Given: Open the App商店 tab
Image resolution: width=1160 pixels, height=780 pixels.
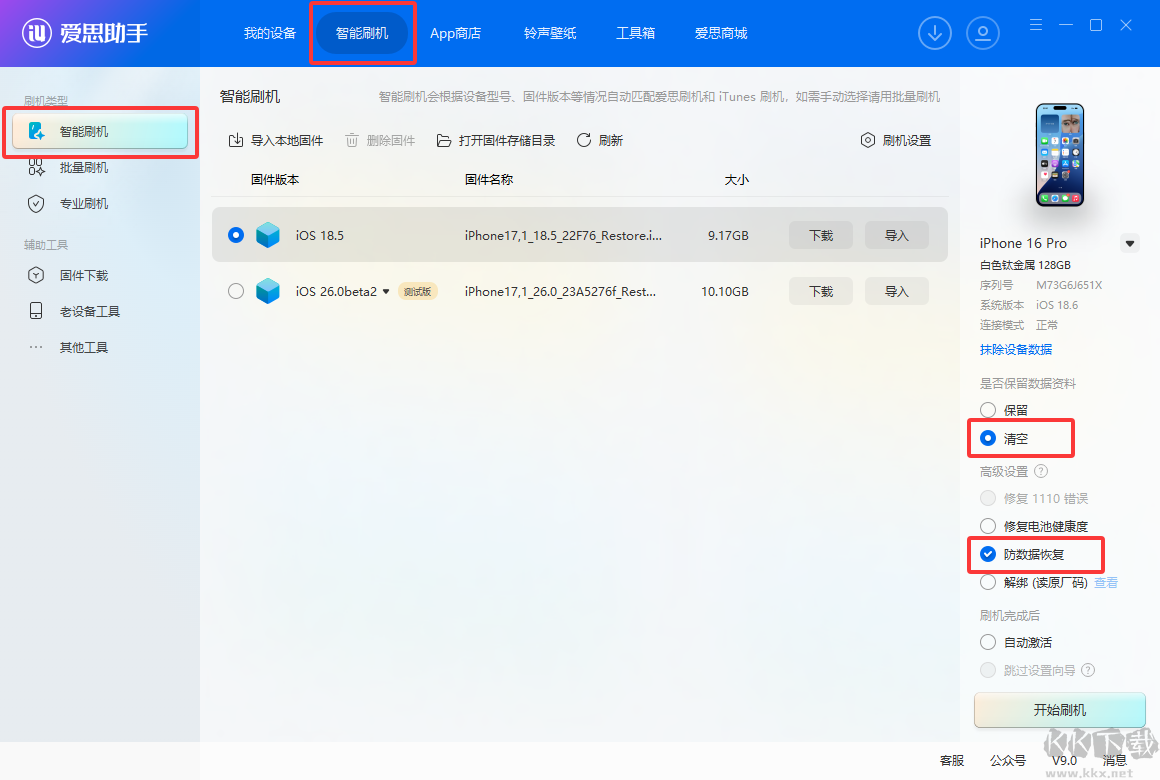Looking at the screenshot, I should point(455,33).
